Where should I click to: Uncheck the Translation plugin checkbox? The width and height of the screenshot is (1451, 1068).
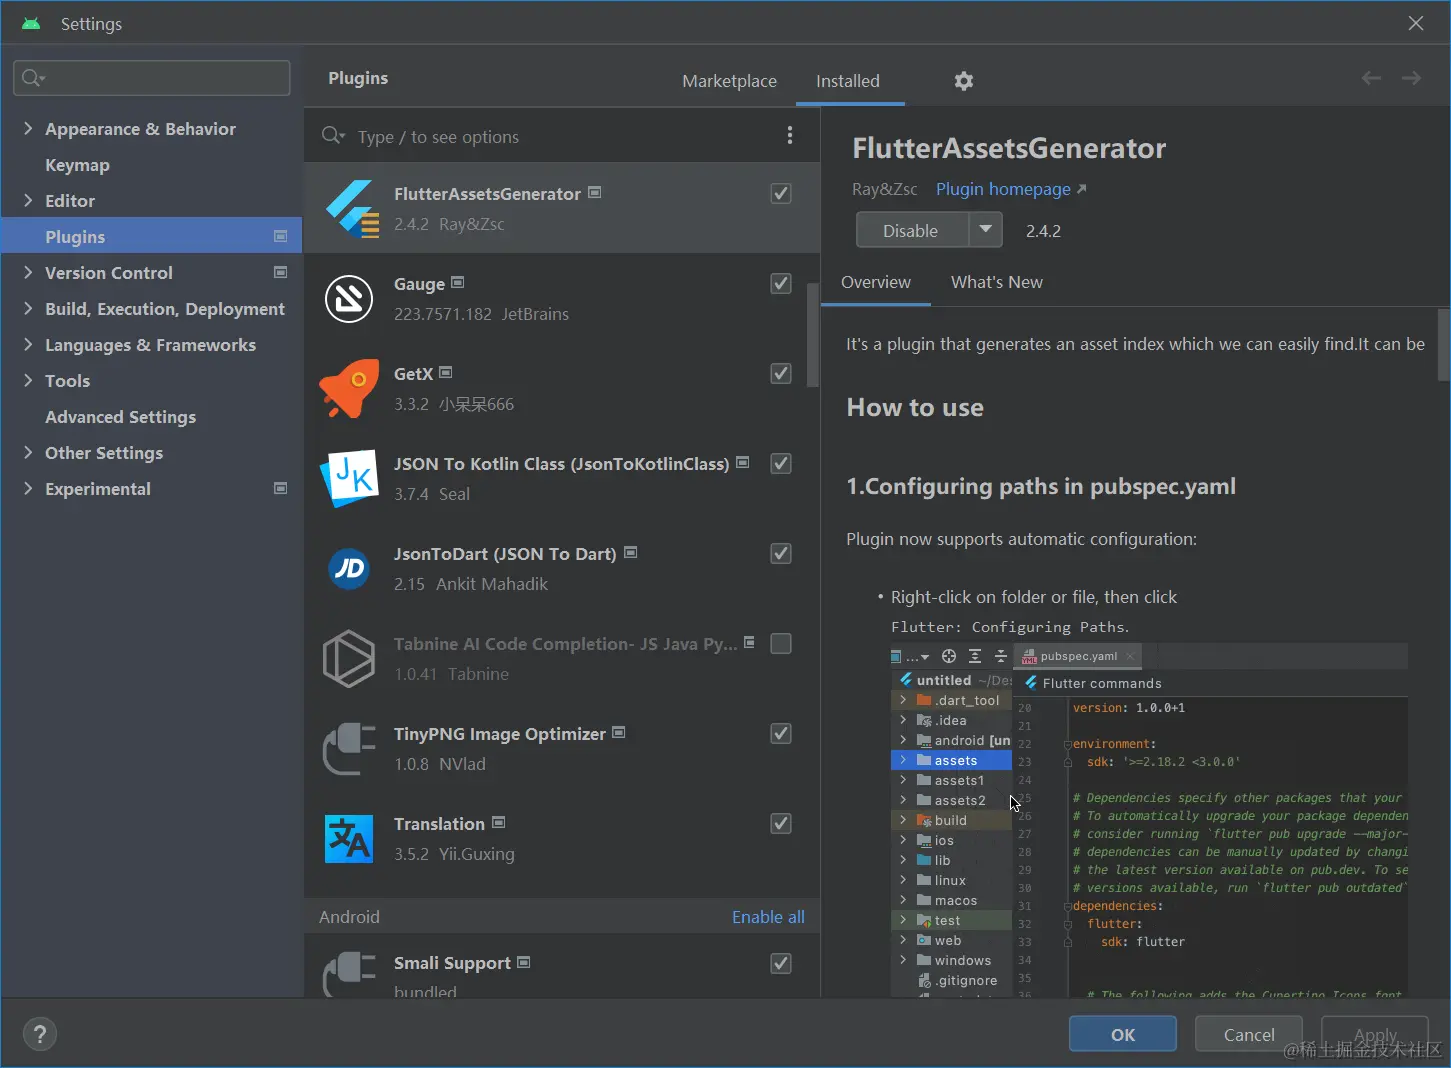coord(781,823)
